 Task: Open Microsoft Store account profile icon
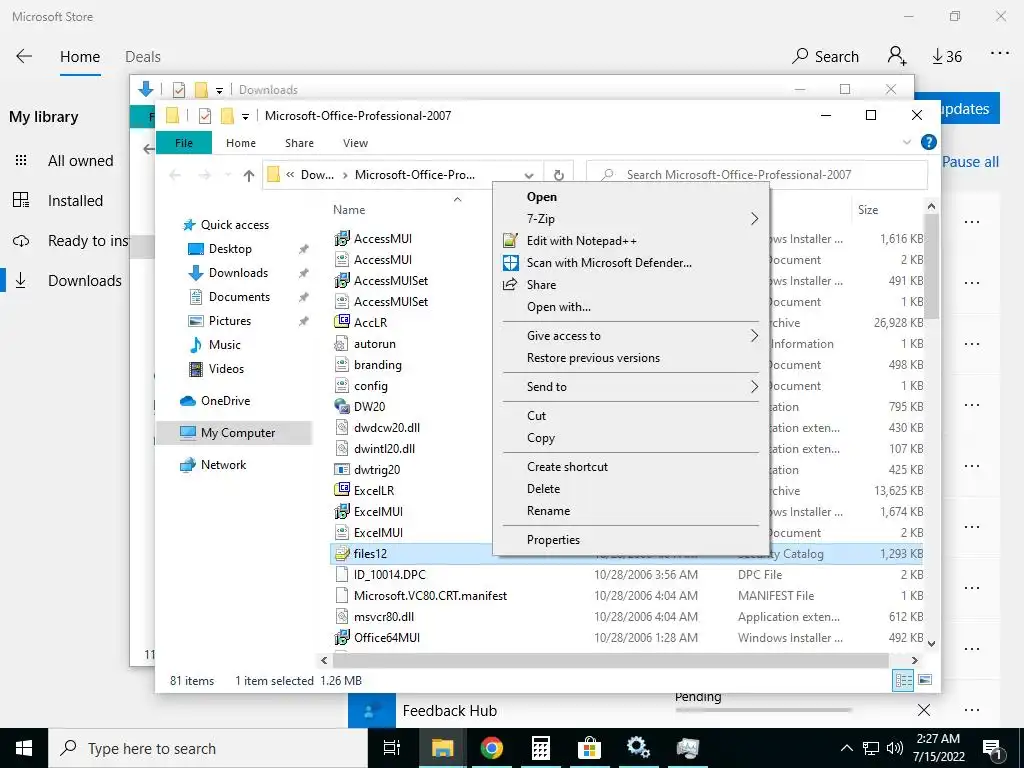coord(897,56)
